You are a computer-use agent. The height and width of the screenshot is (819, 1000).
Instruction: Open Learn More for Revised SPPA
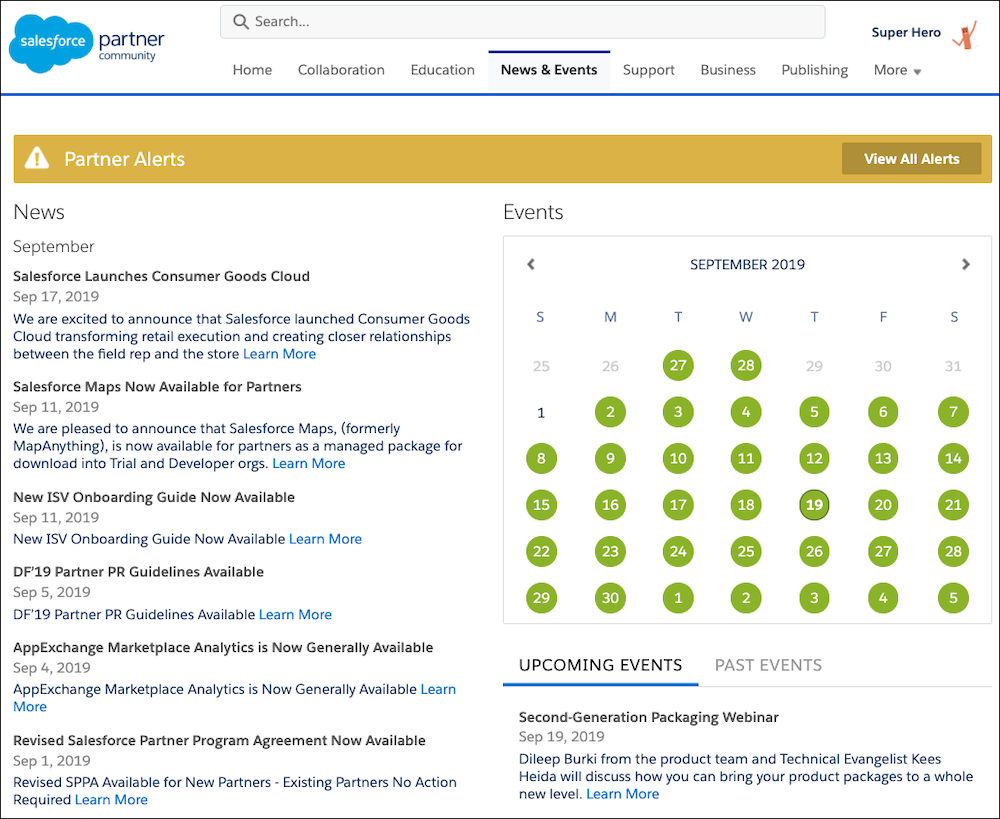click(111, 800)
